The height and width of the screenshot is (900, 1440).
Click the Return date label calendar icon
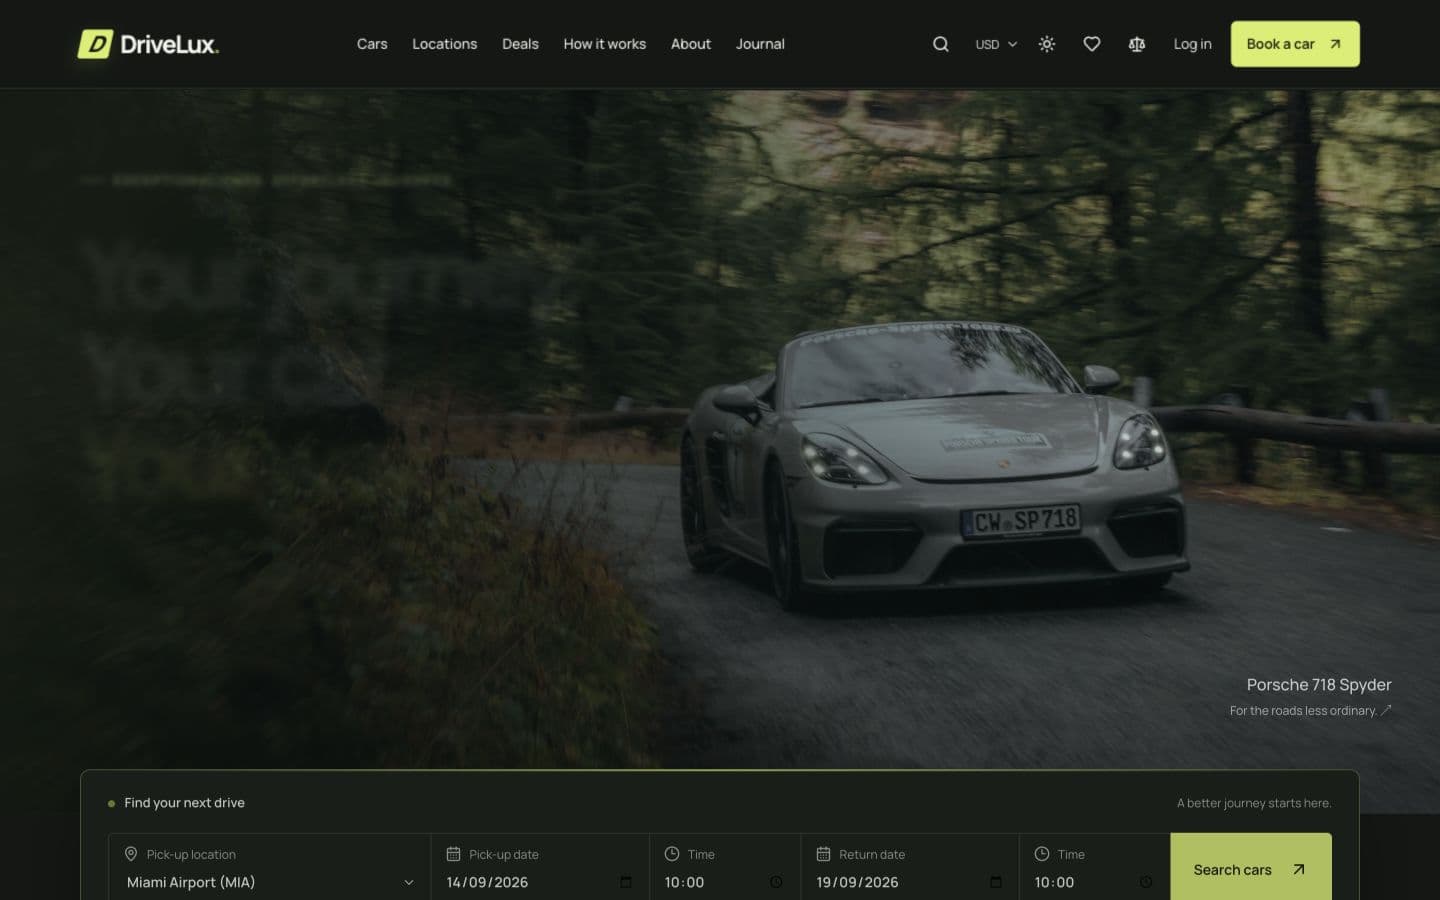(823, 854)
